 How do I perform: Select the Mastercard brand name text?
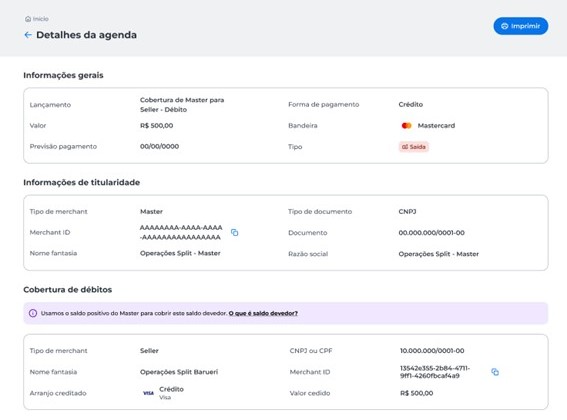tap(436, 126)
